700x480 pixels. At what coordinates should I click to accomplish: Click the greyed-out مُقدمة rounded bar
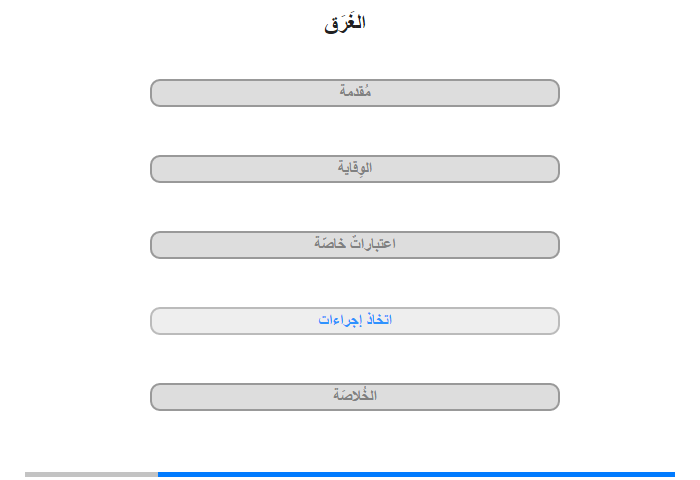[354, 93]
